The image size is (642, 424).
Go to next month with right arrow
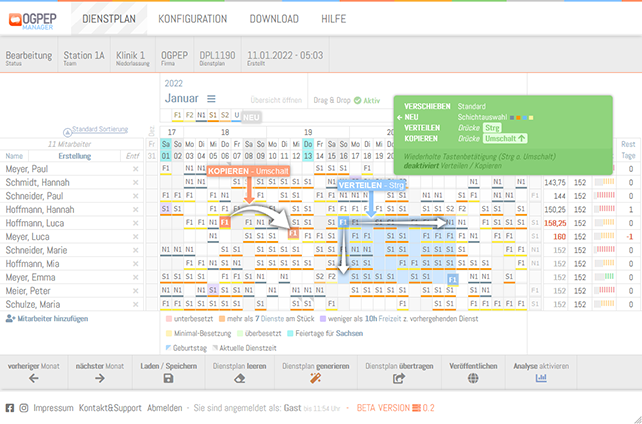click(x=99, y=379)
